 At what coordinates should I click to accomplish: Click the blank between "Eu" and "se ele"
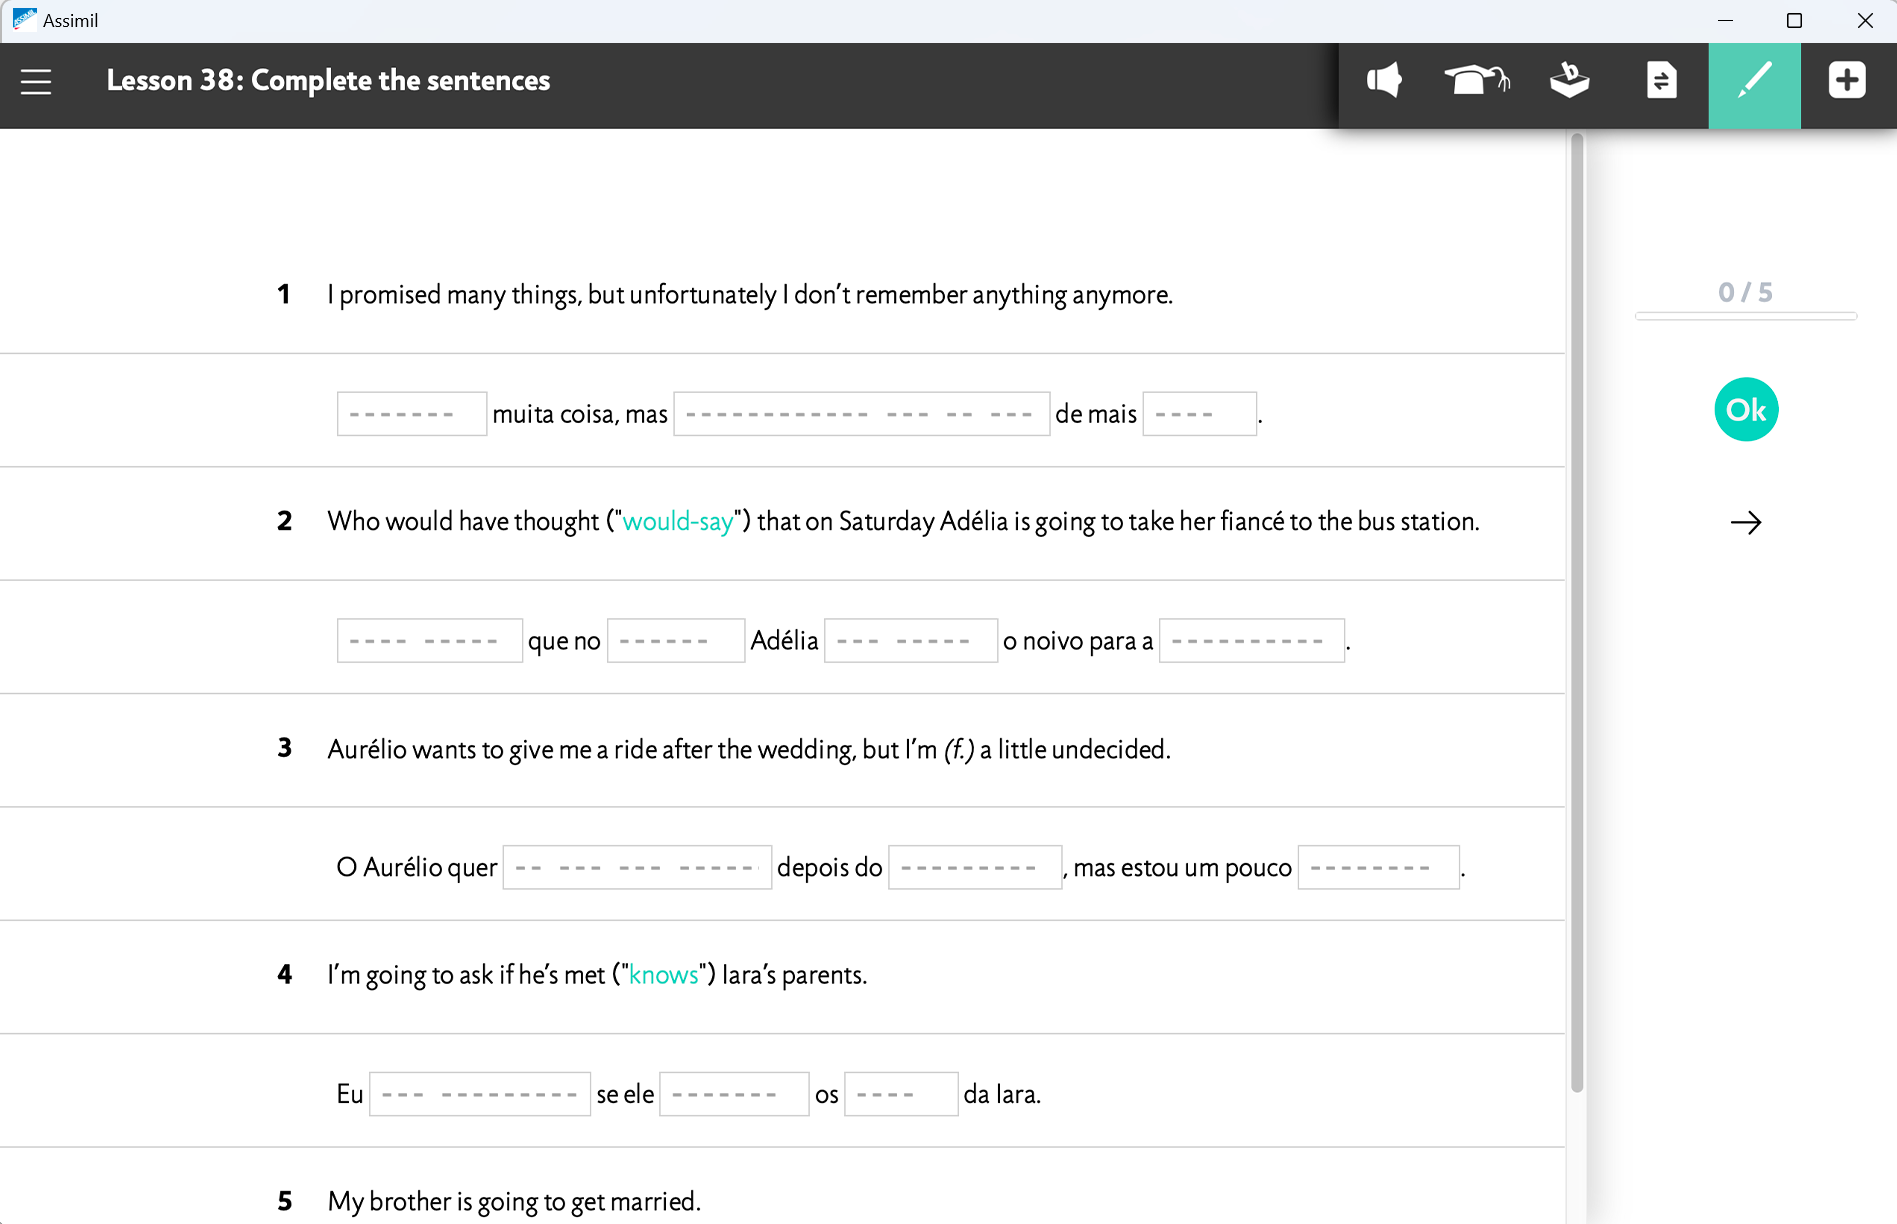pos(479,1095)
